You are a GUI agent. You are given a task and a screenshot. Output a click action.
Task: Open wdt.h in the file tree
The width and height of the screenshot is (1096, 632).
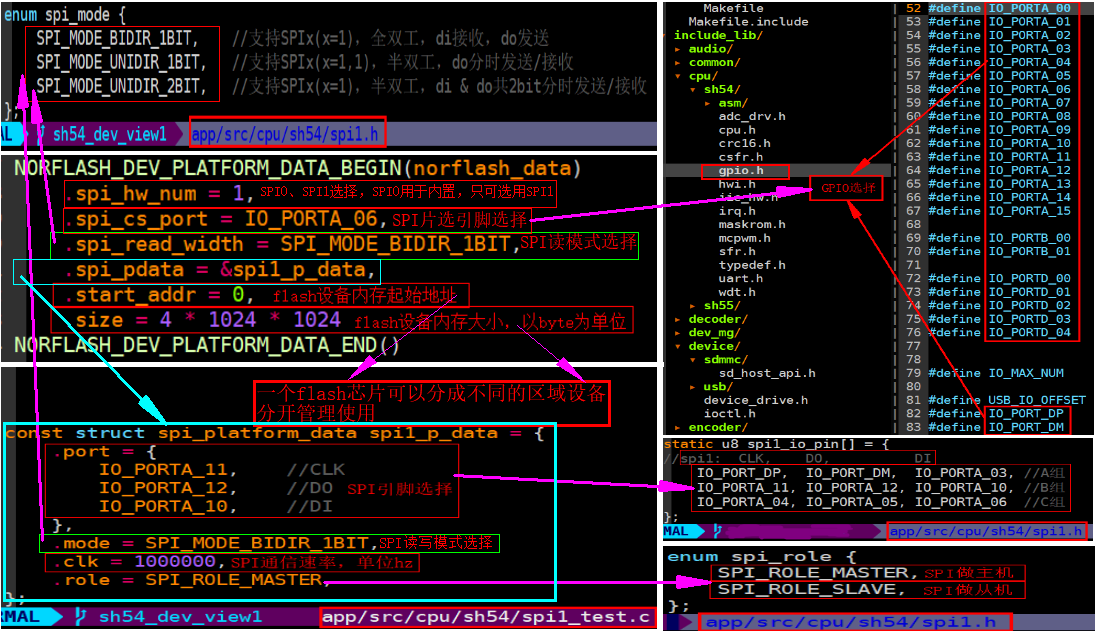pyautogui.click(x=737, y=292)
